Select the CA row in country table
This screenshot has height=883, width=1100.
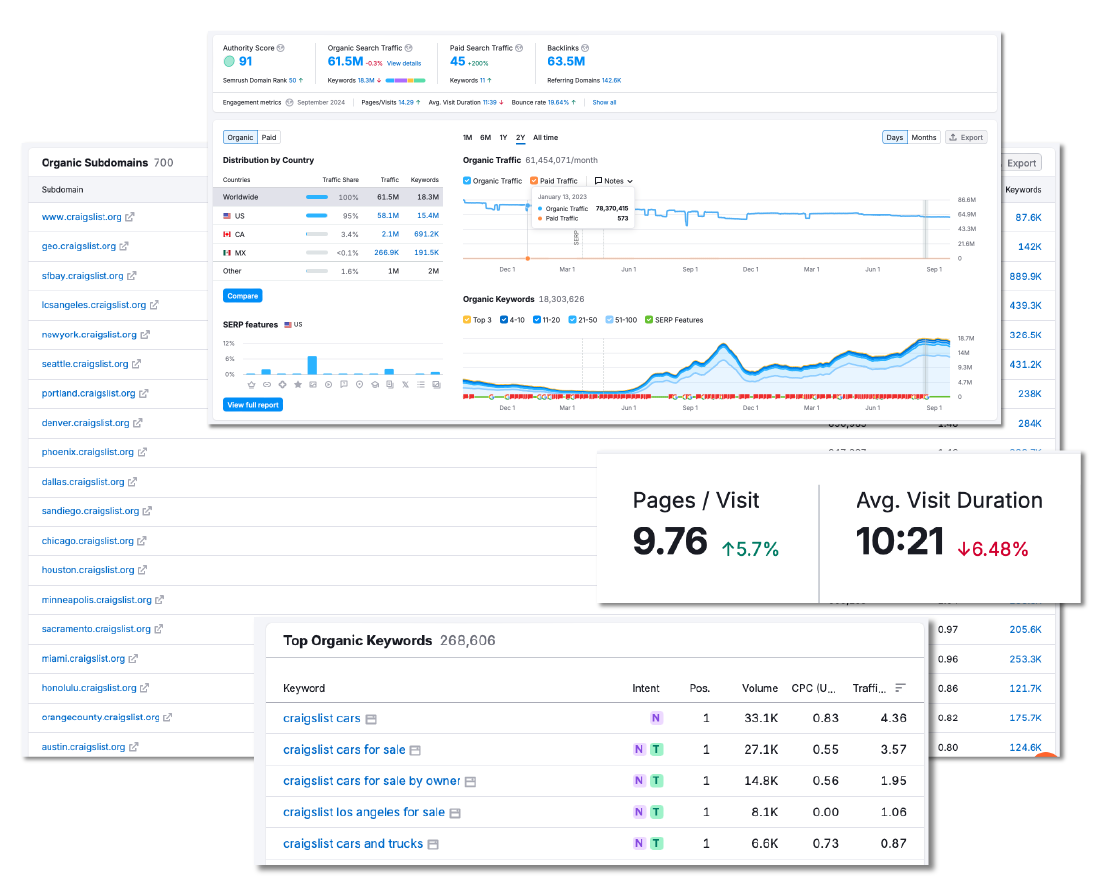click(x=328, y=234)
